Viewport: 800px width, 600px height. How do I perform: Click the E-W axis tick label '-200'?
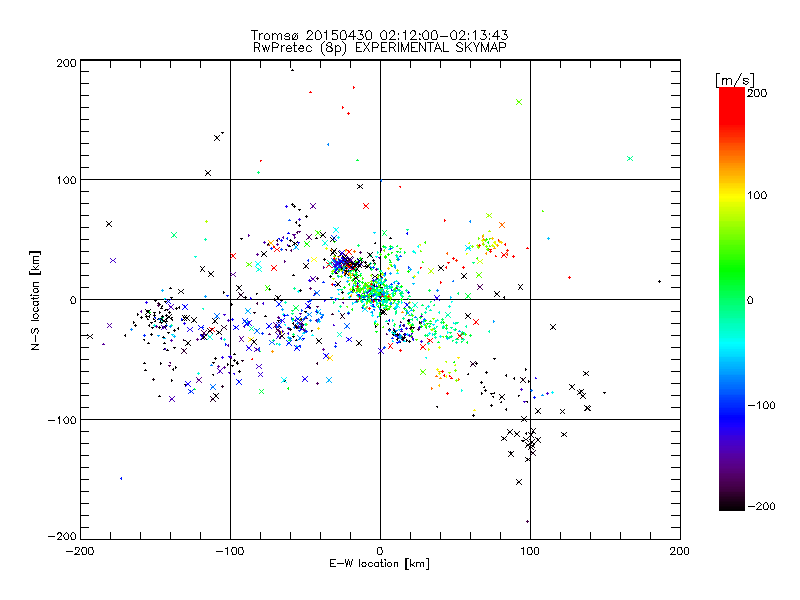80,551
